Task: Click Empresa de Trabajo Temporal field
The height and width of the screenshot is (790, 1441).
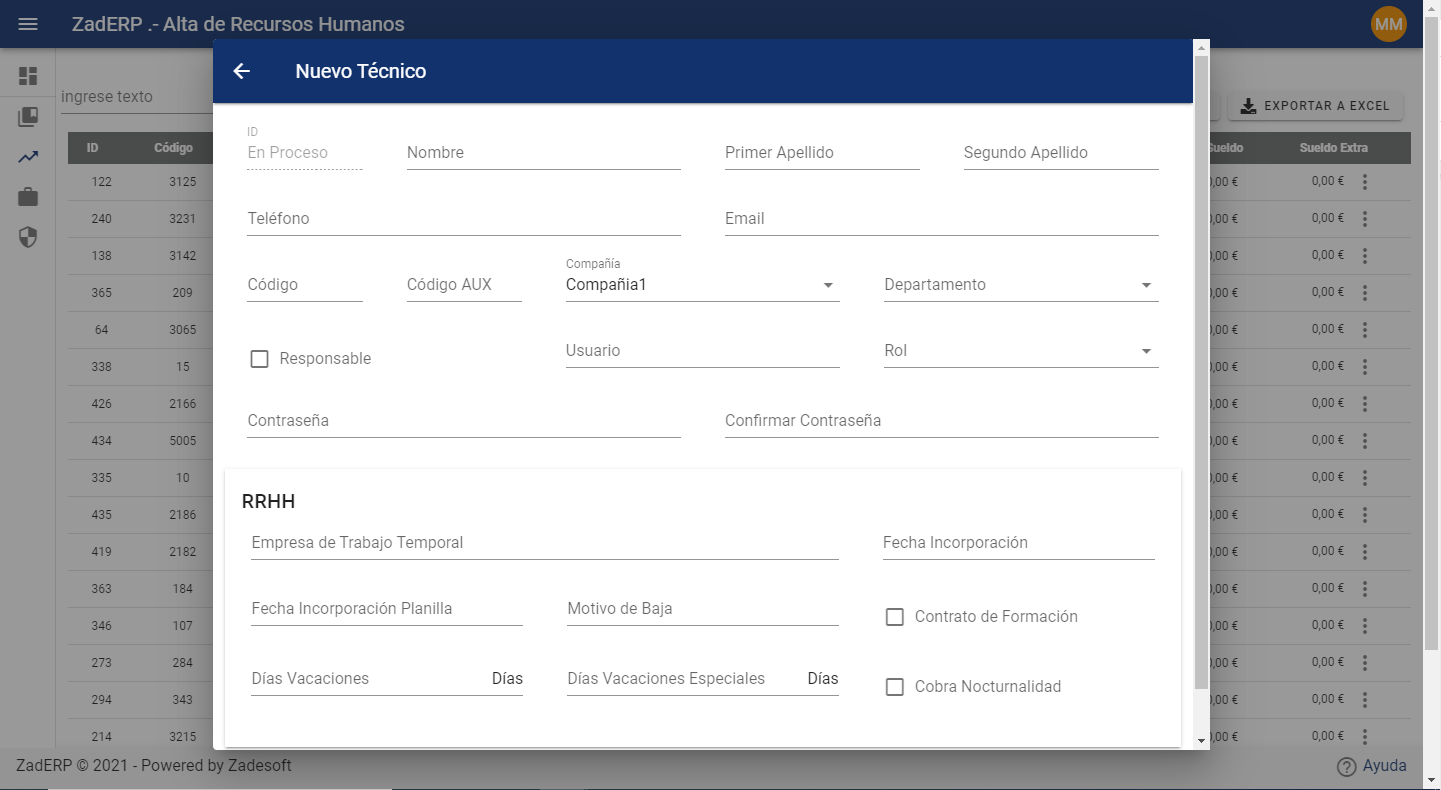Action: pyautogui.click(x=544, y=543)
